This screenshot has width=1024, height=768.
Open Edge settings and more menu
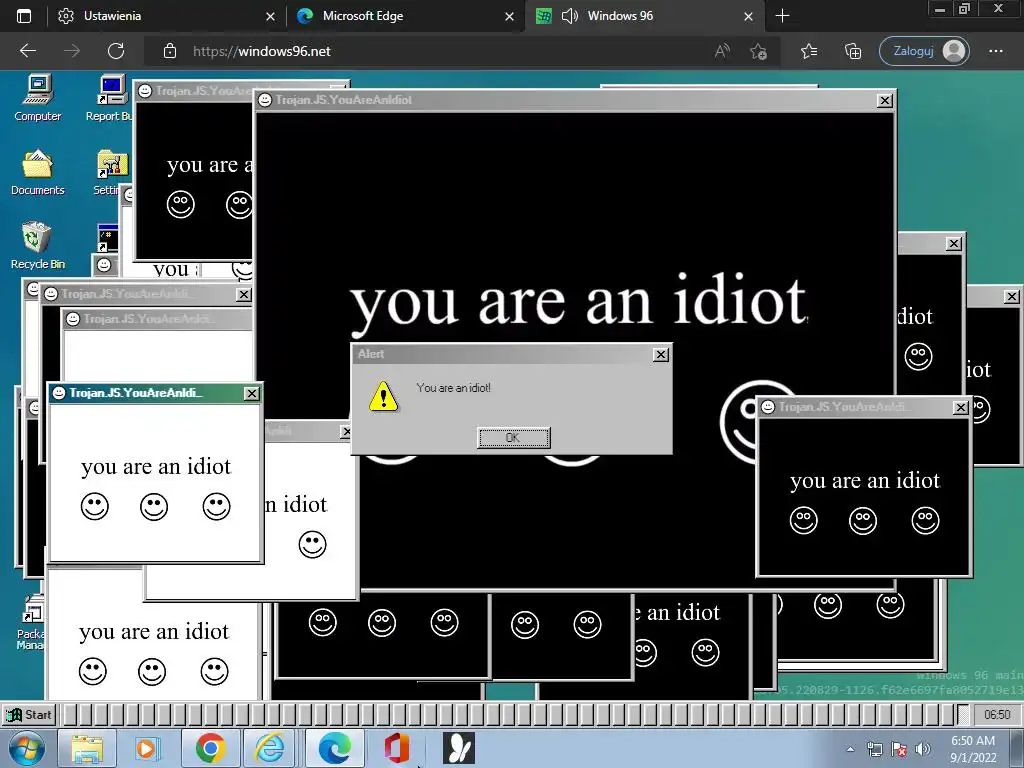[x=996, y=51]
